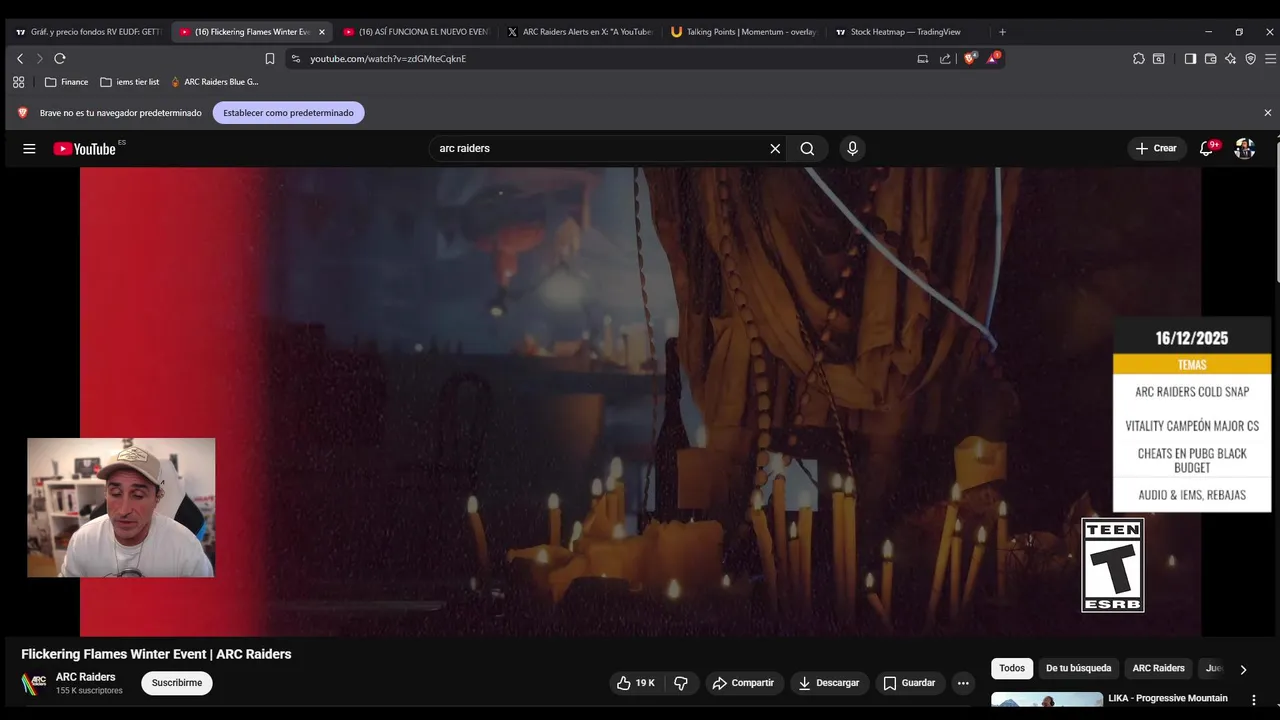
Task: Open a new browser tab
Action: coord(1002,32)
